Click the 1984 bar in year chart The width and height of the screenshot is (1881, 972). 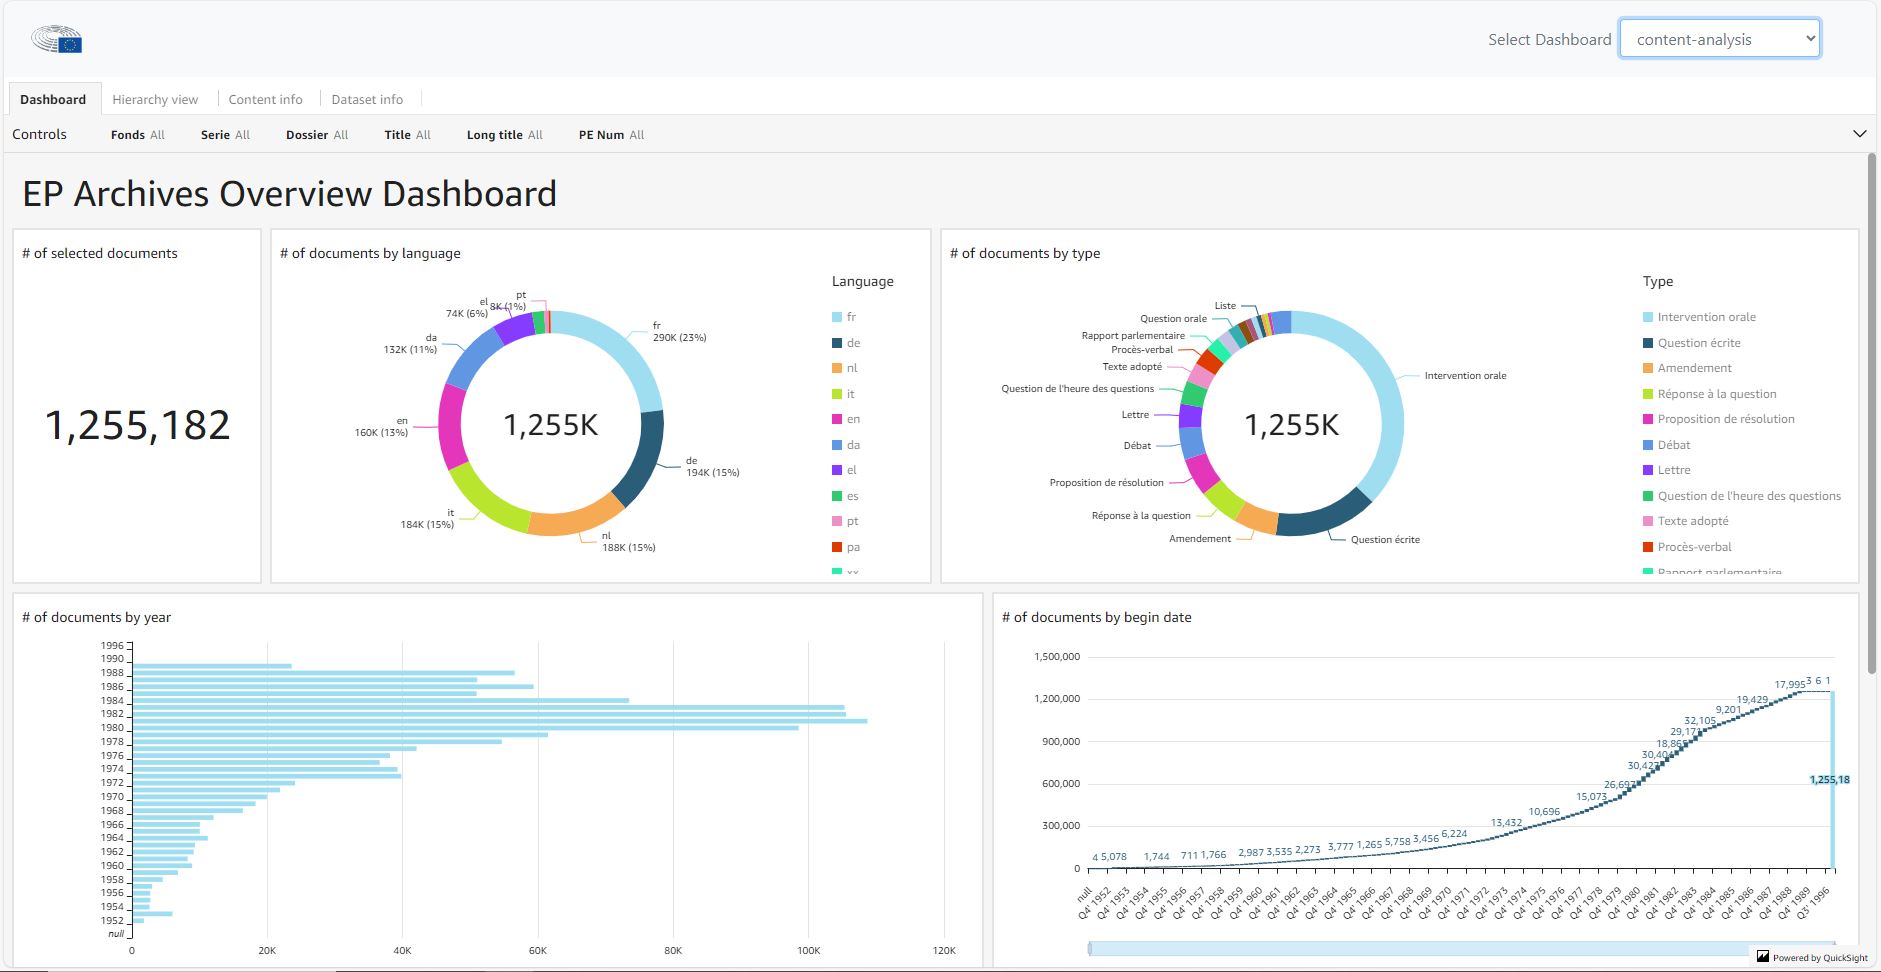(x=381, y=700)
